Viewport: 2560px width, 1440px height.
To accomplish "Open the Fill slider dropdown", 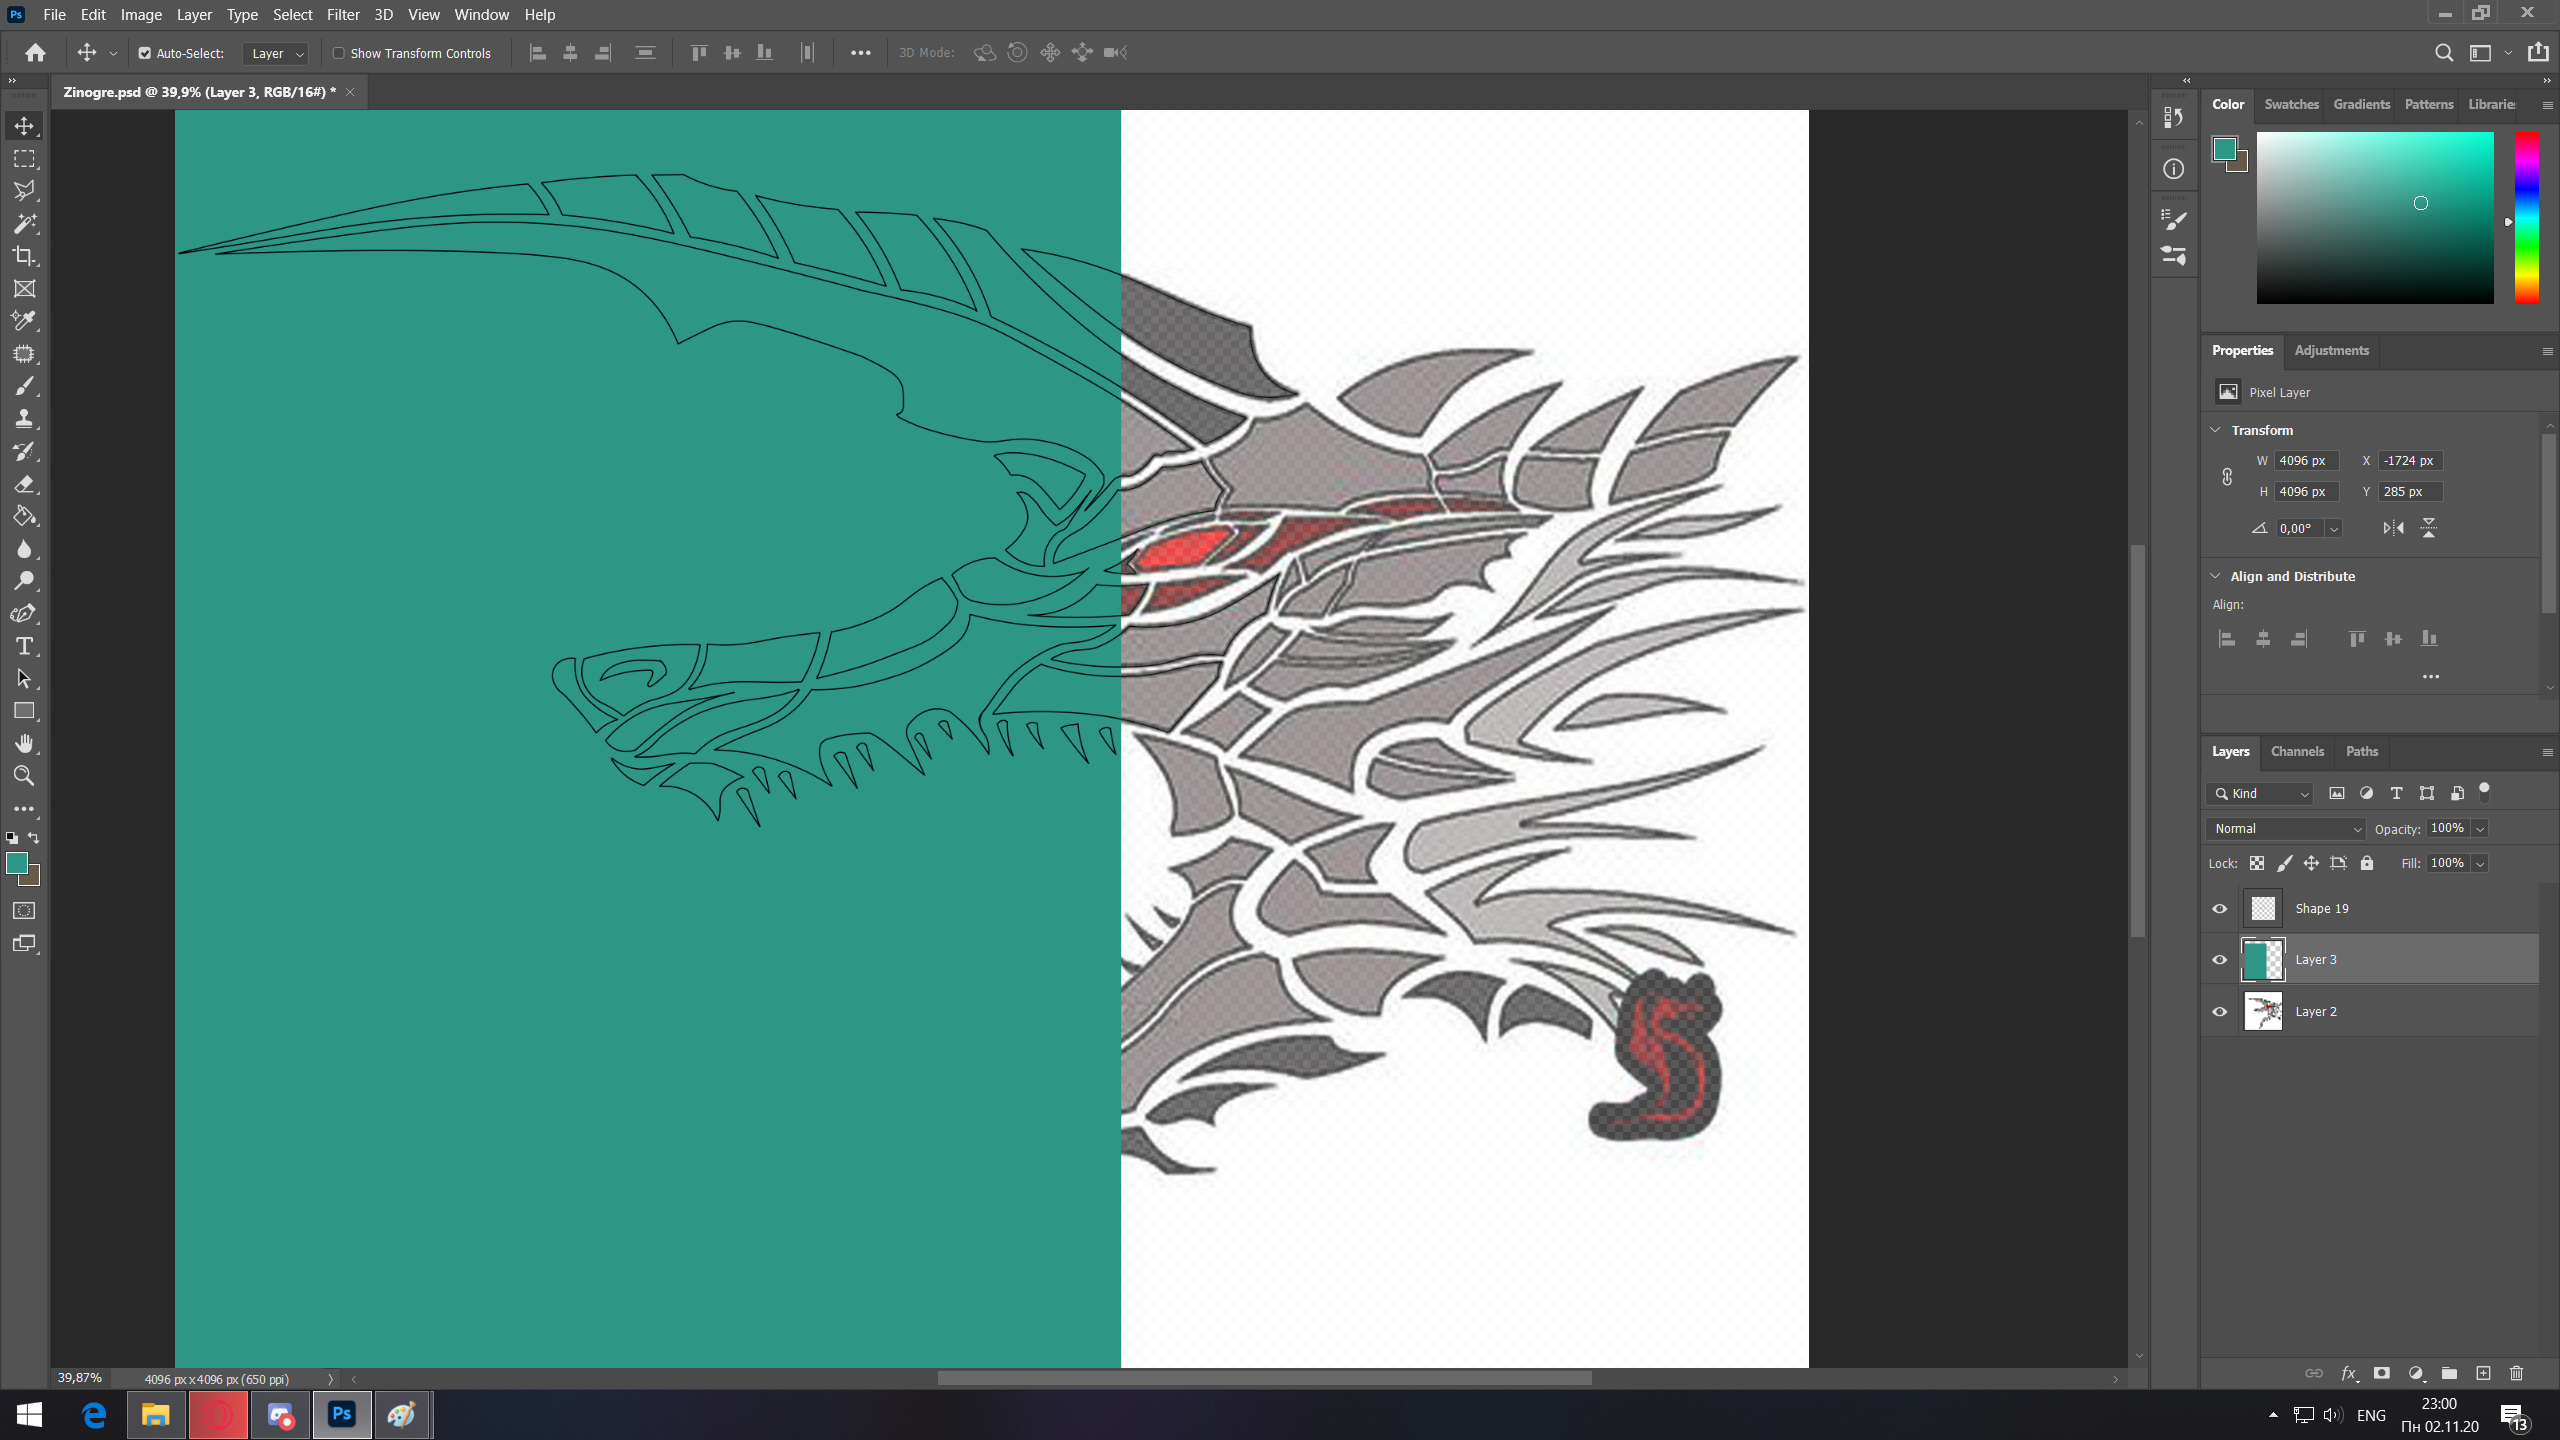I will click(x=2480, y=863).
